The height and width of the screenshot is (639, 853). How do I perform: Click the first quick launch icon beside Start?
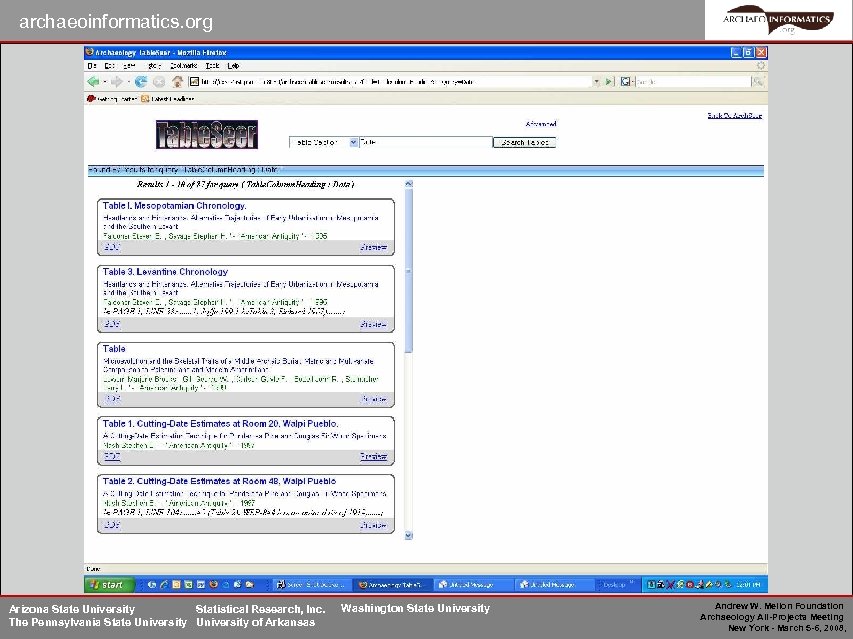pyautogui.click(x=151, y=585)
